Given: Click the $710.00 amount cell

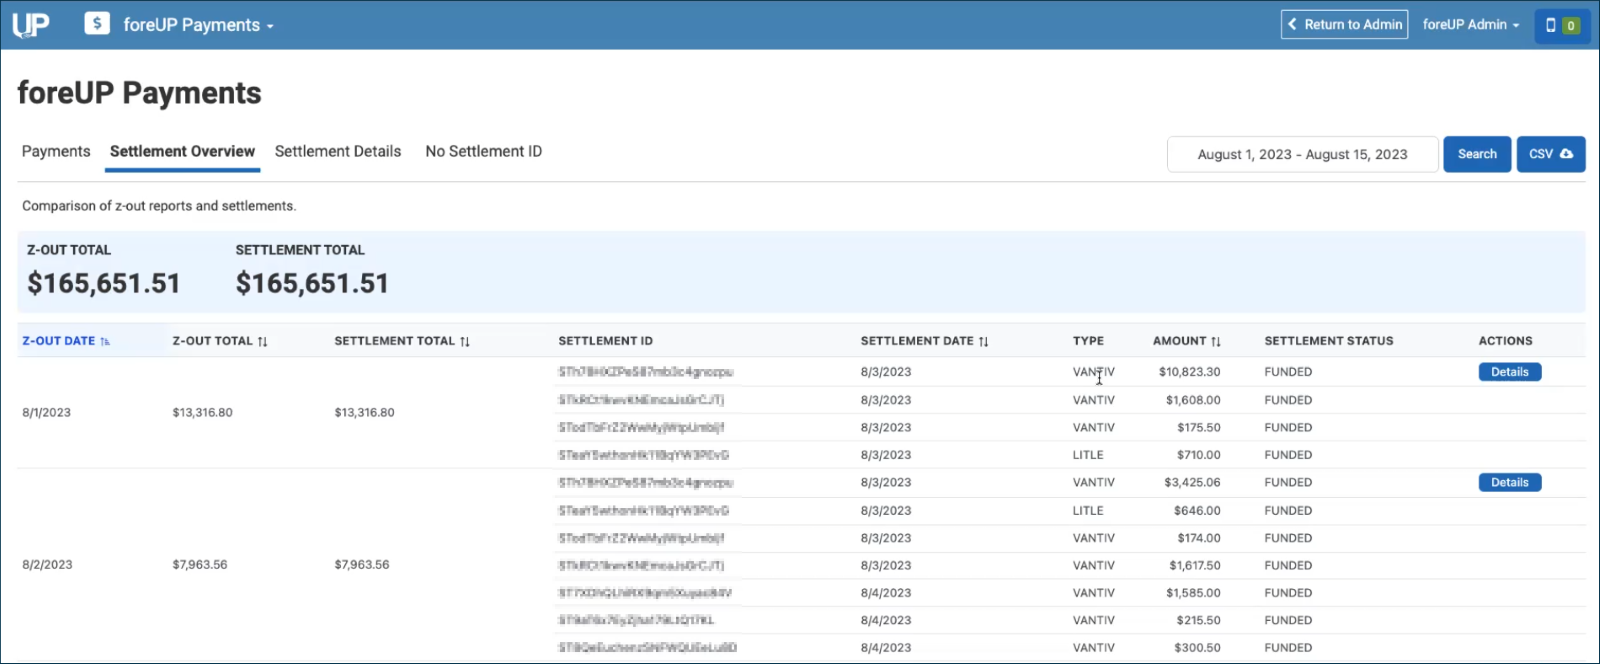Looking at the screenshot, I should tap(1199, 455).
